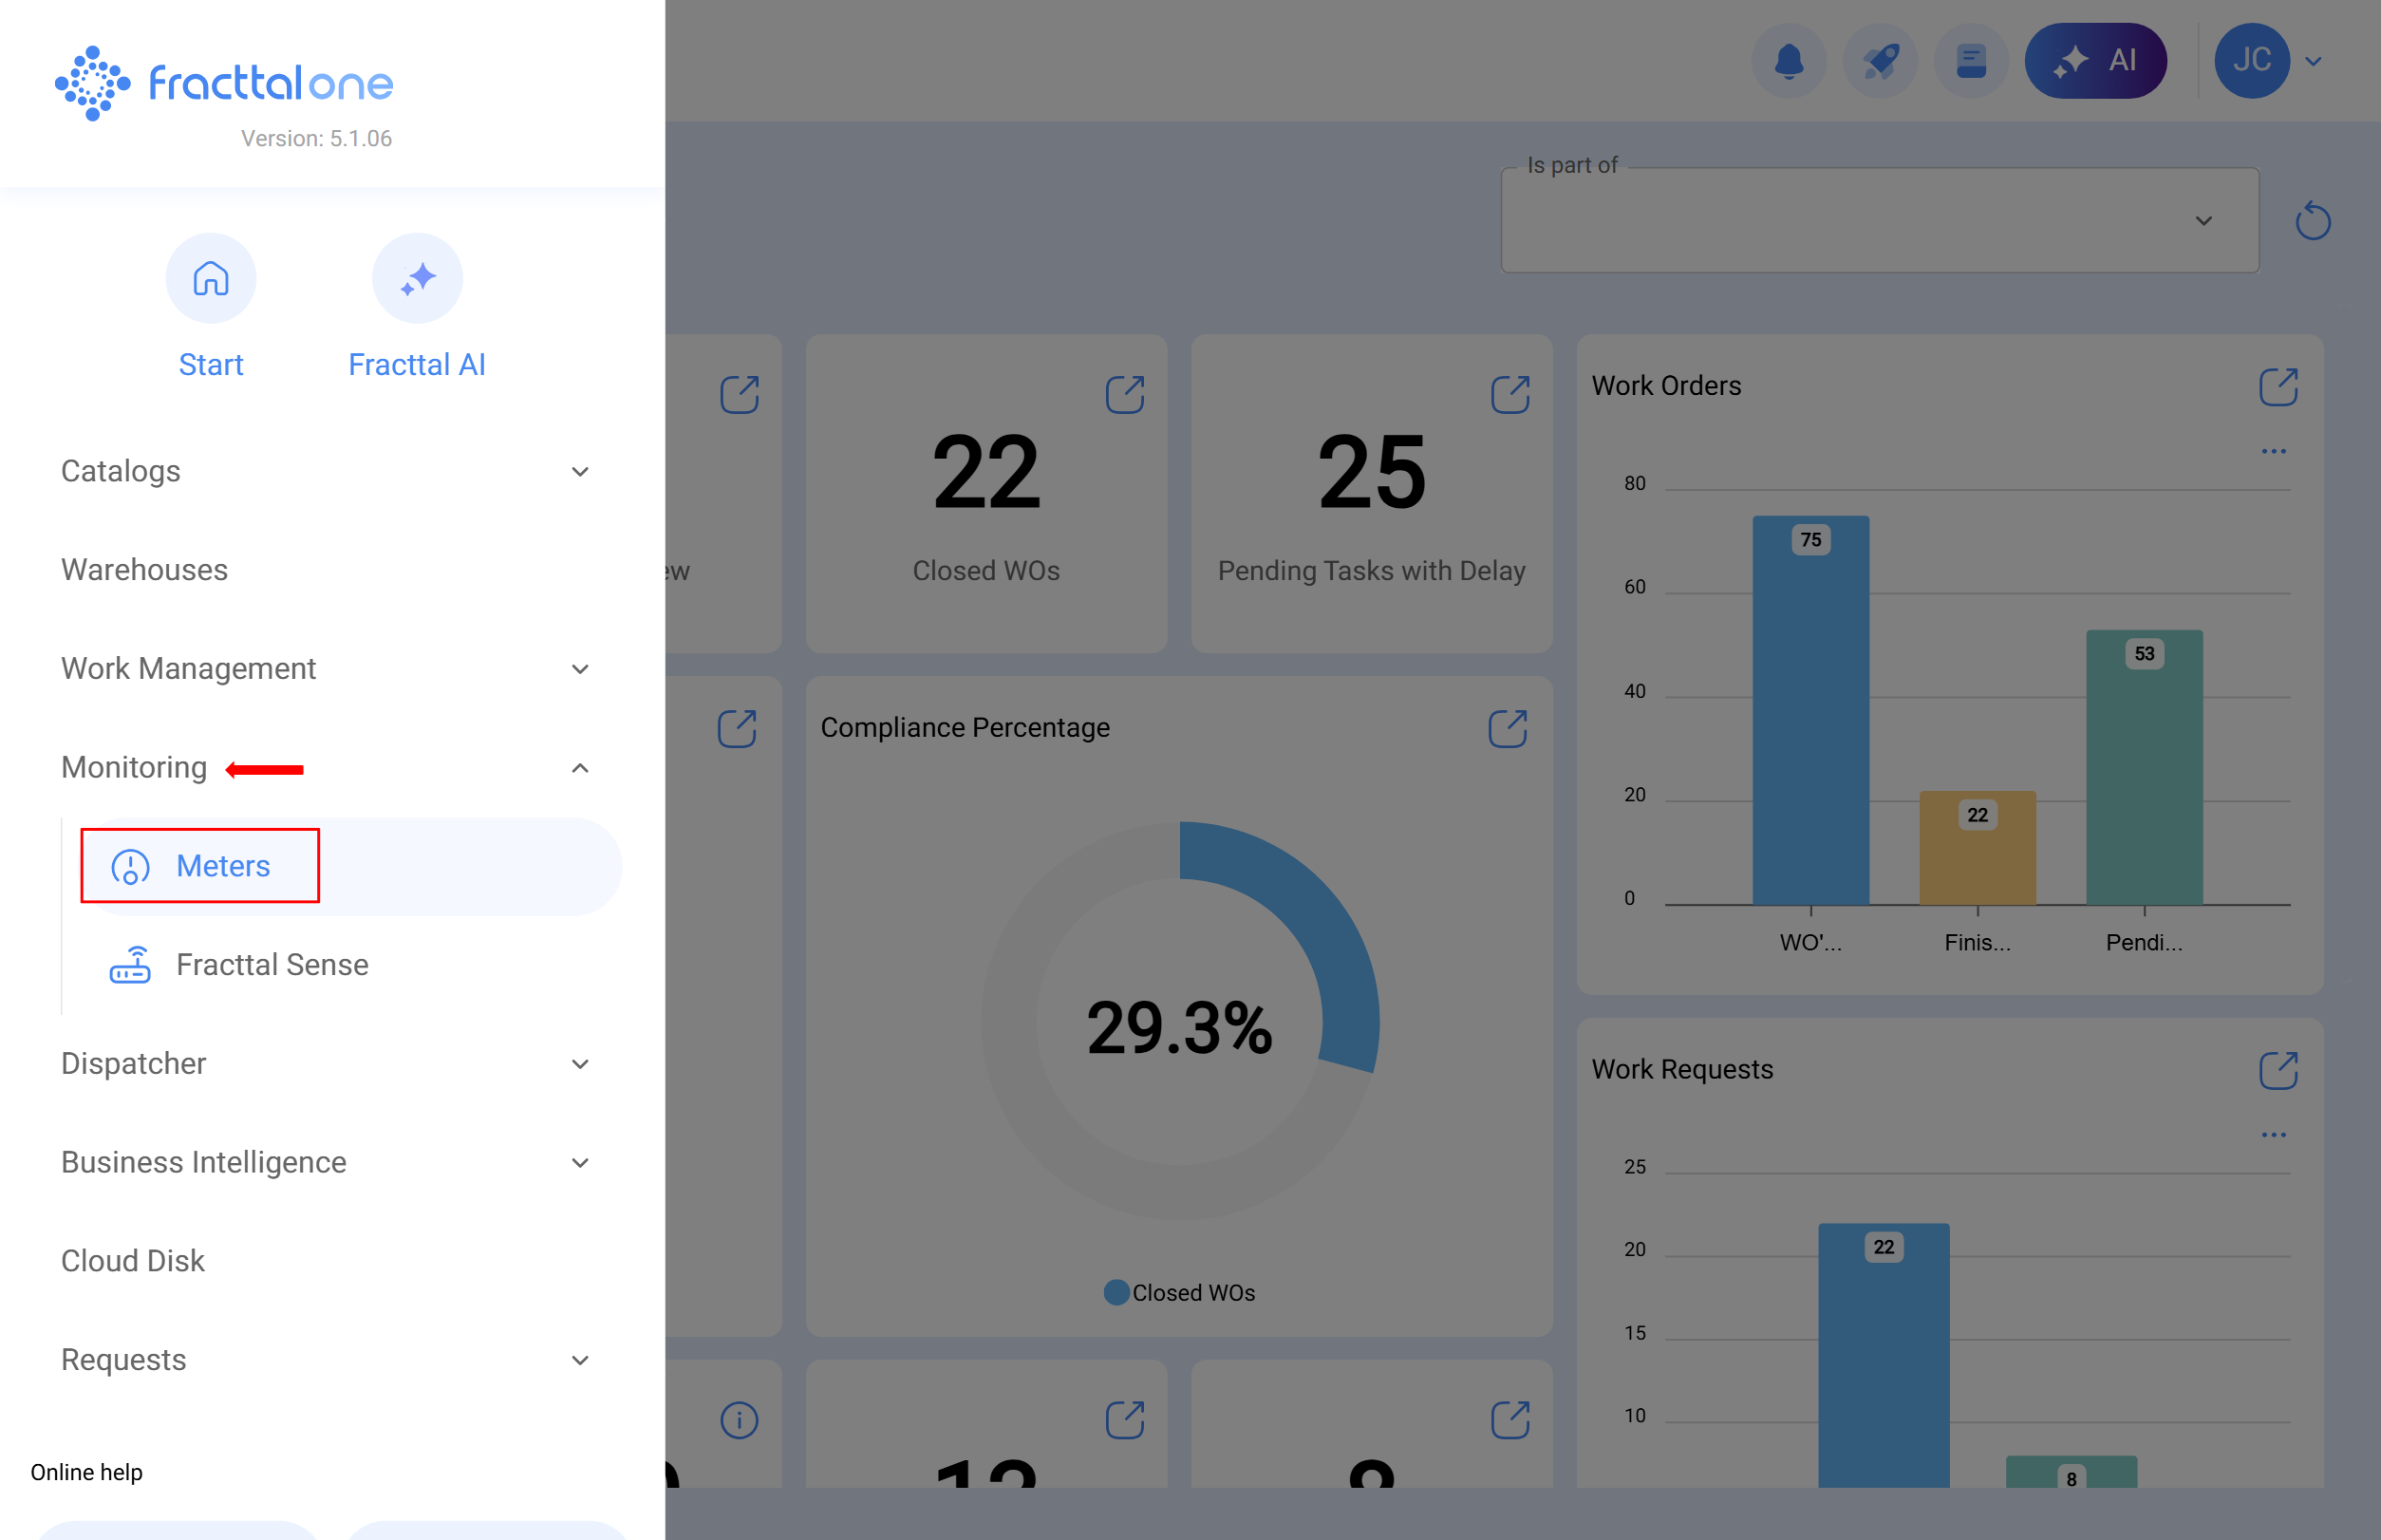
Task: Open the notifications bell icon
Action: pyautogui.click(x=1789, y=60)
